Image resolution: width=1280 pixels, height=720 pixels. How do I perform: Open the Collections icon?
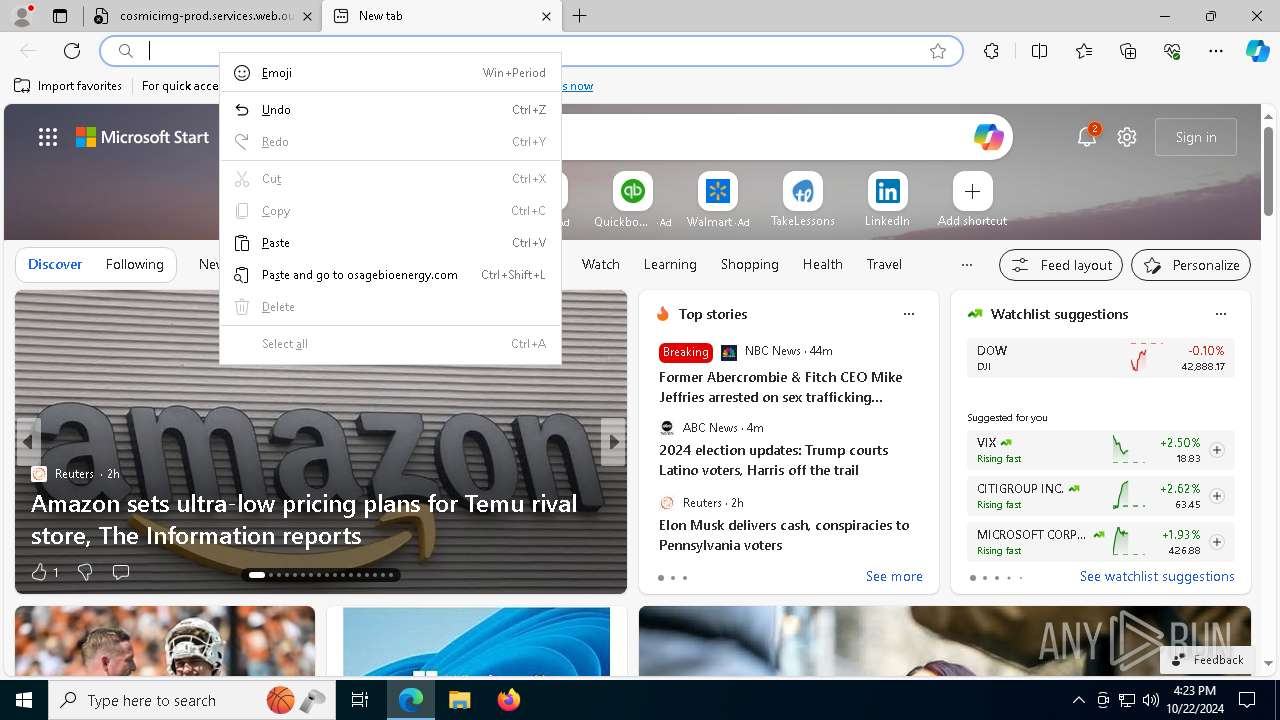coord(1128,51)
